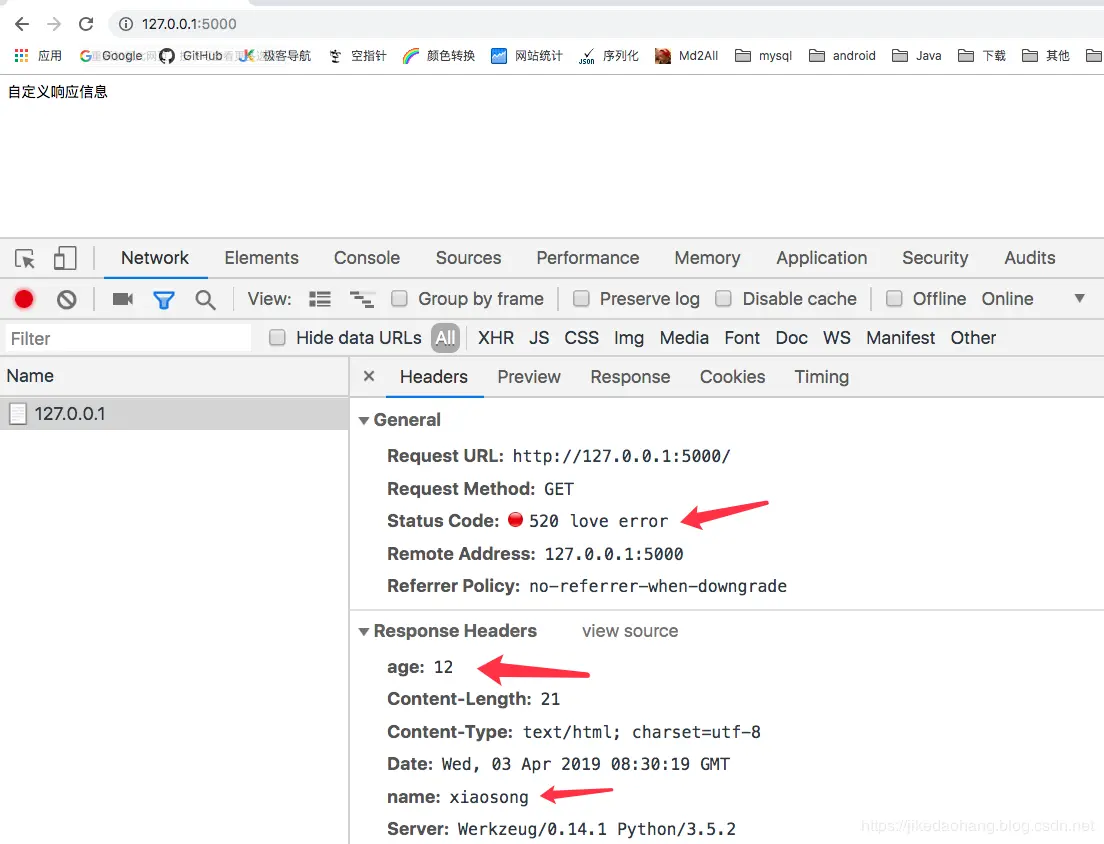Switch to the Console panel tab
Screen dimensions: 1104x844
(367, 258)
